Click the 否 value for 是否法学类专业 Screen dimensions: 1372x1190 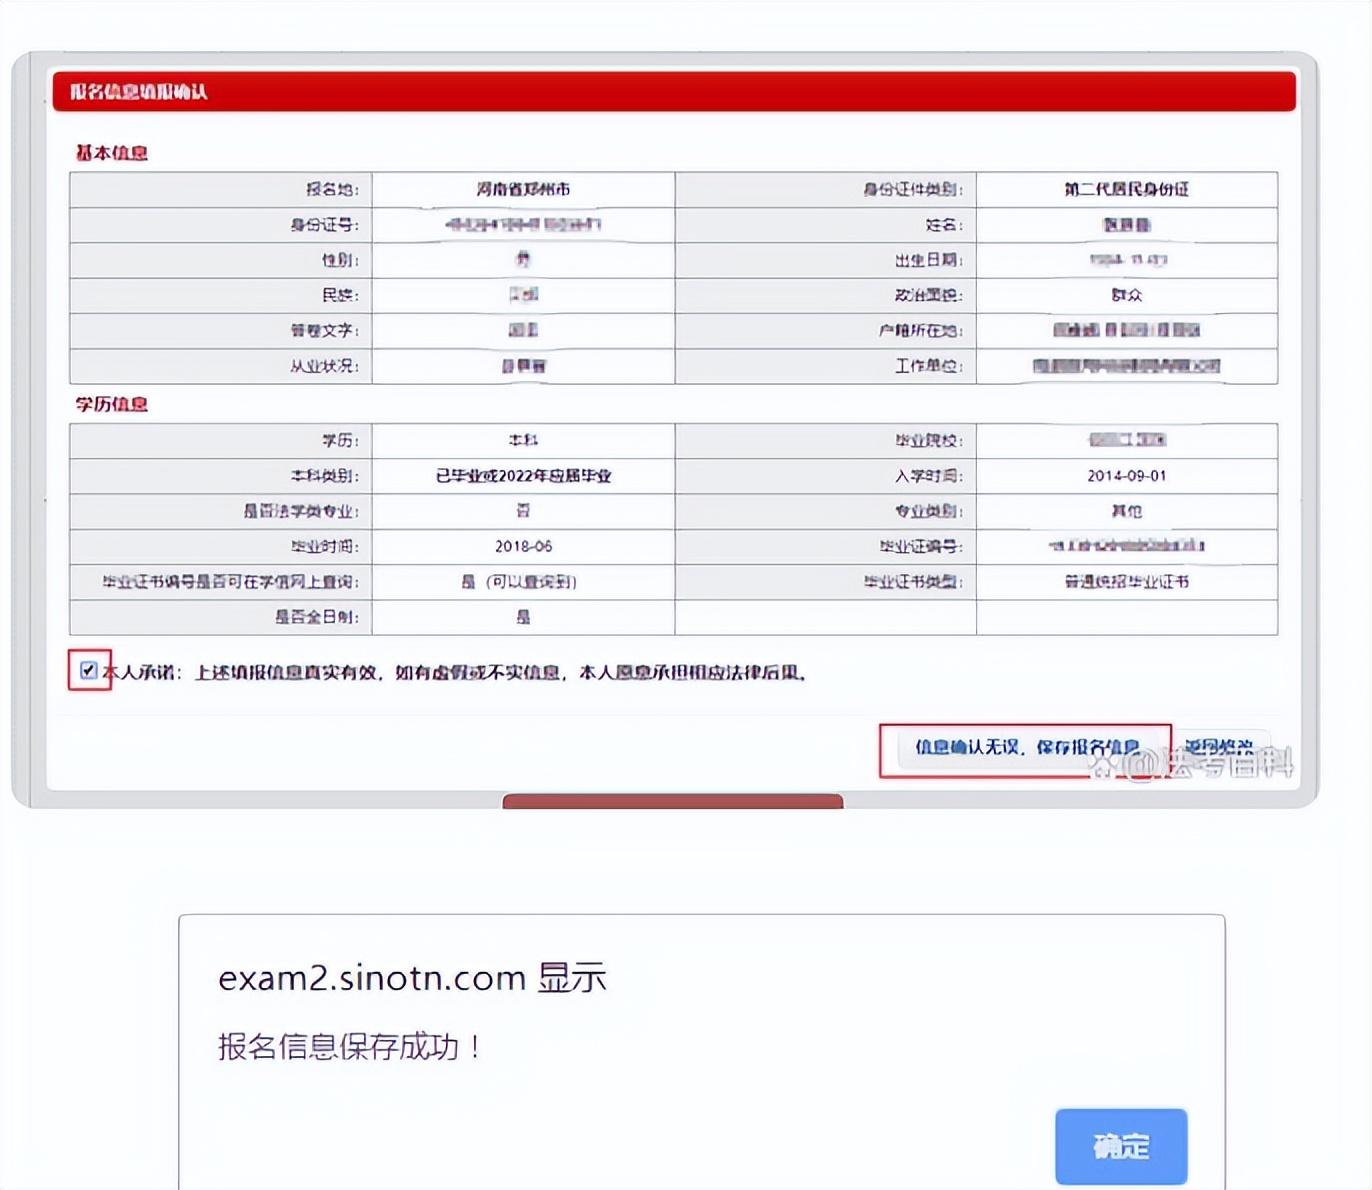pos(523,511)
